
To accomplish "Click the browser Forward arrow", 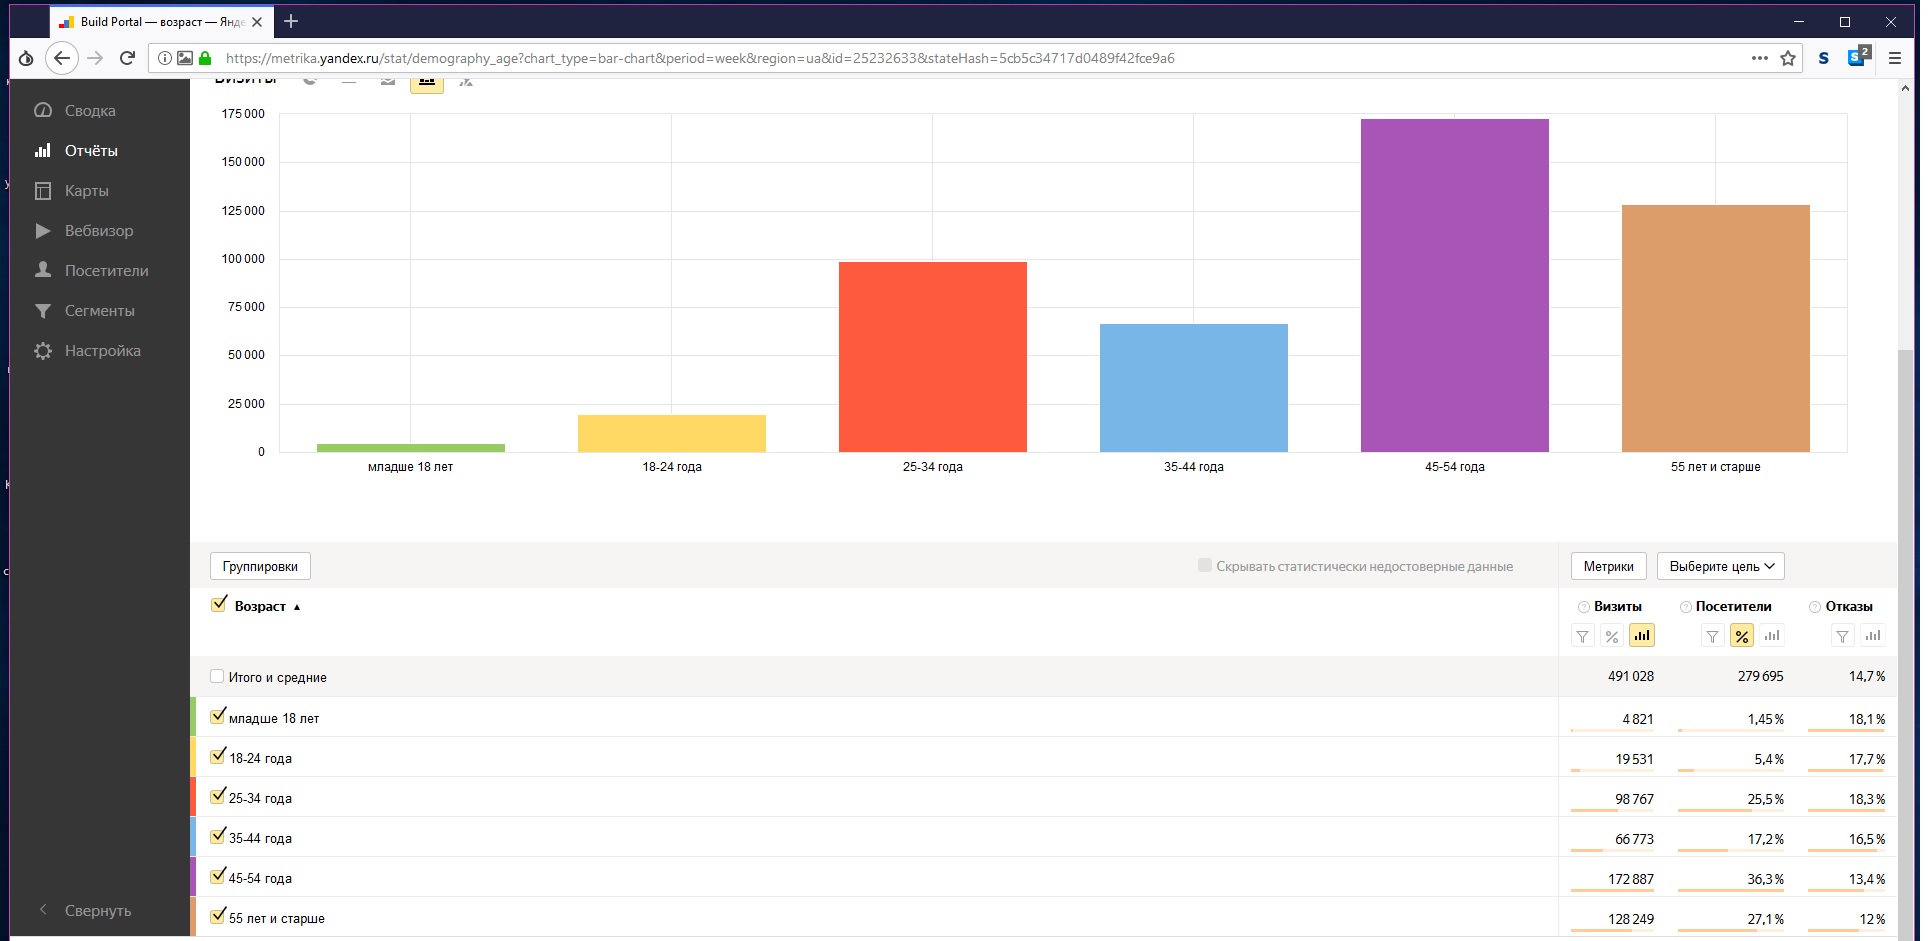I will [95, 58].
